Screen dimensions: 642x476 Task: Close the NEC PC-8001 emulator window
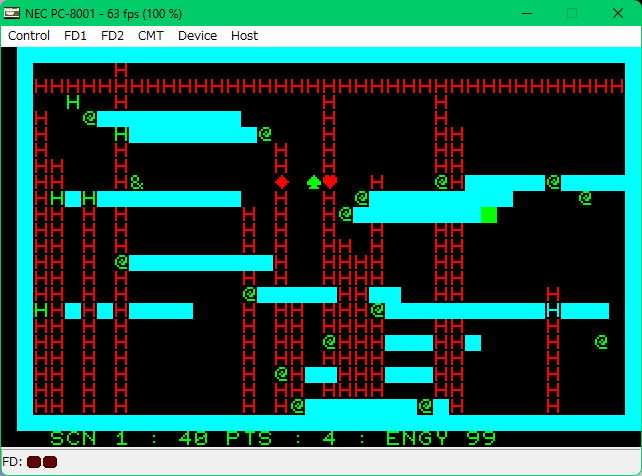click(617, 14)
